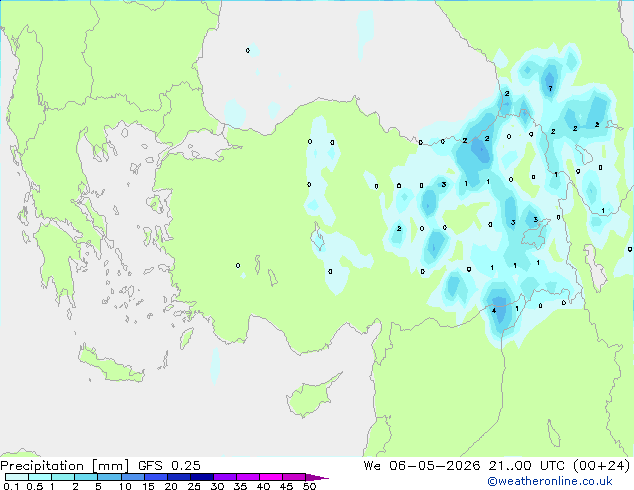
Task: Click the over-50 arrow tip of legend
Action: click(317, 477)
